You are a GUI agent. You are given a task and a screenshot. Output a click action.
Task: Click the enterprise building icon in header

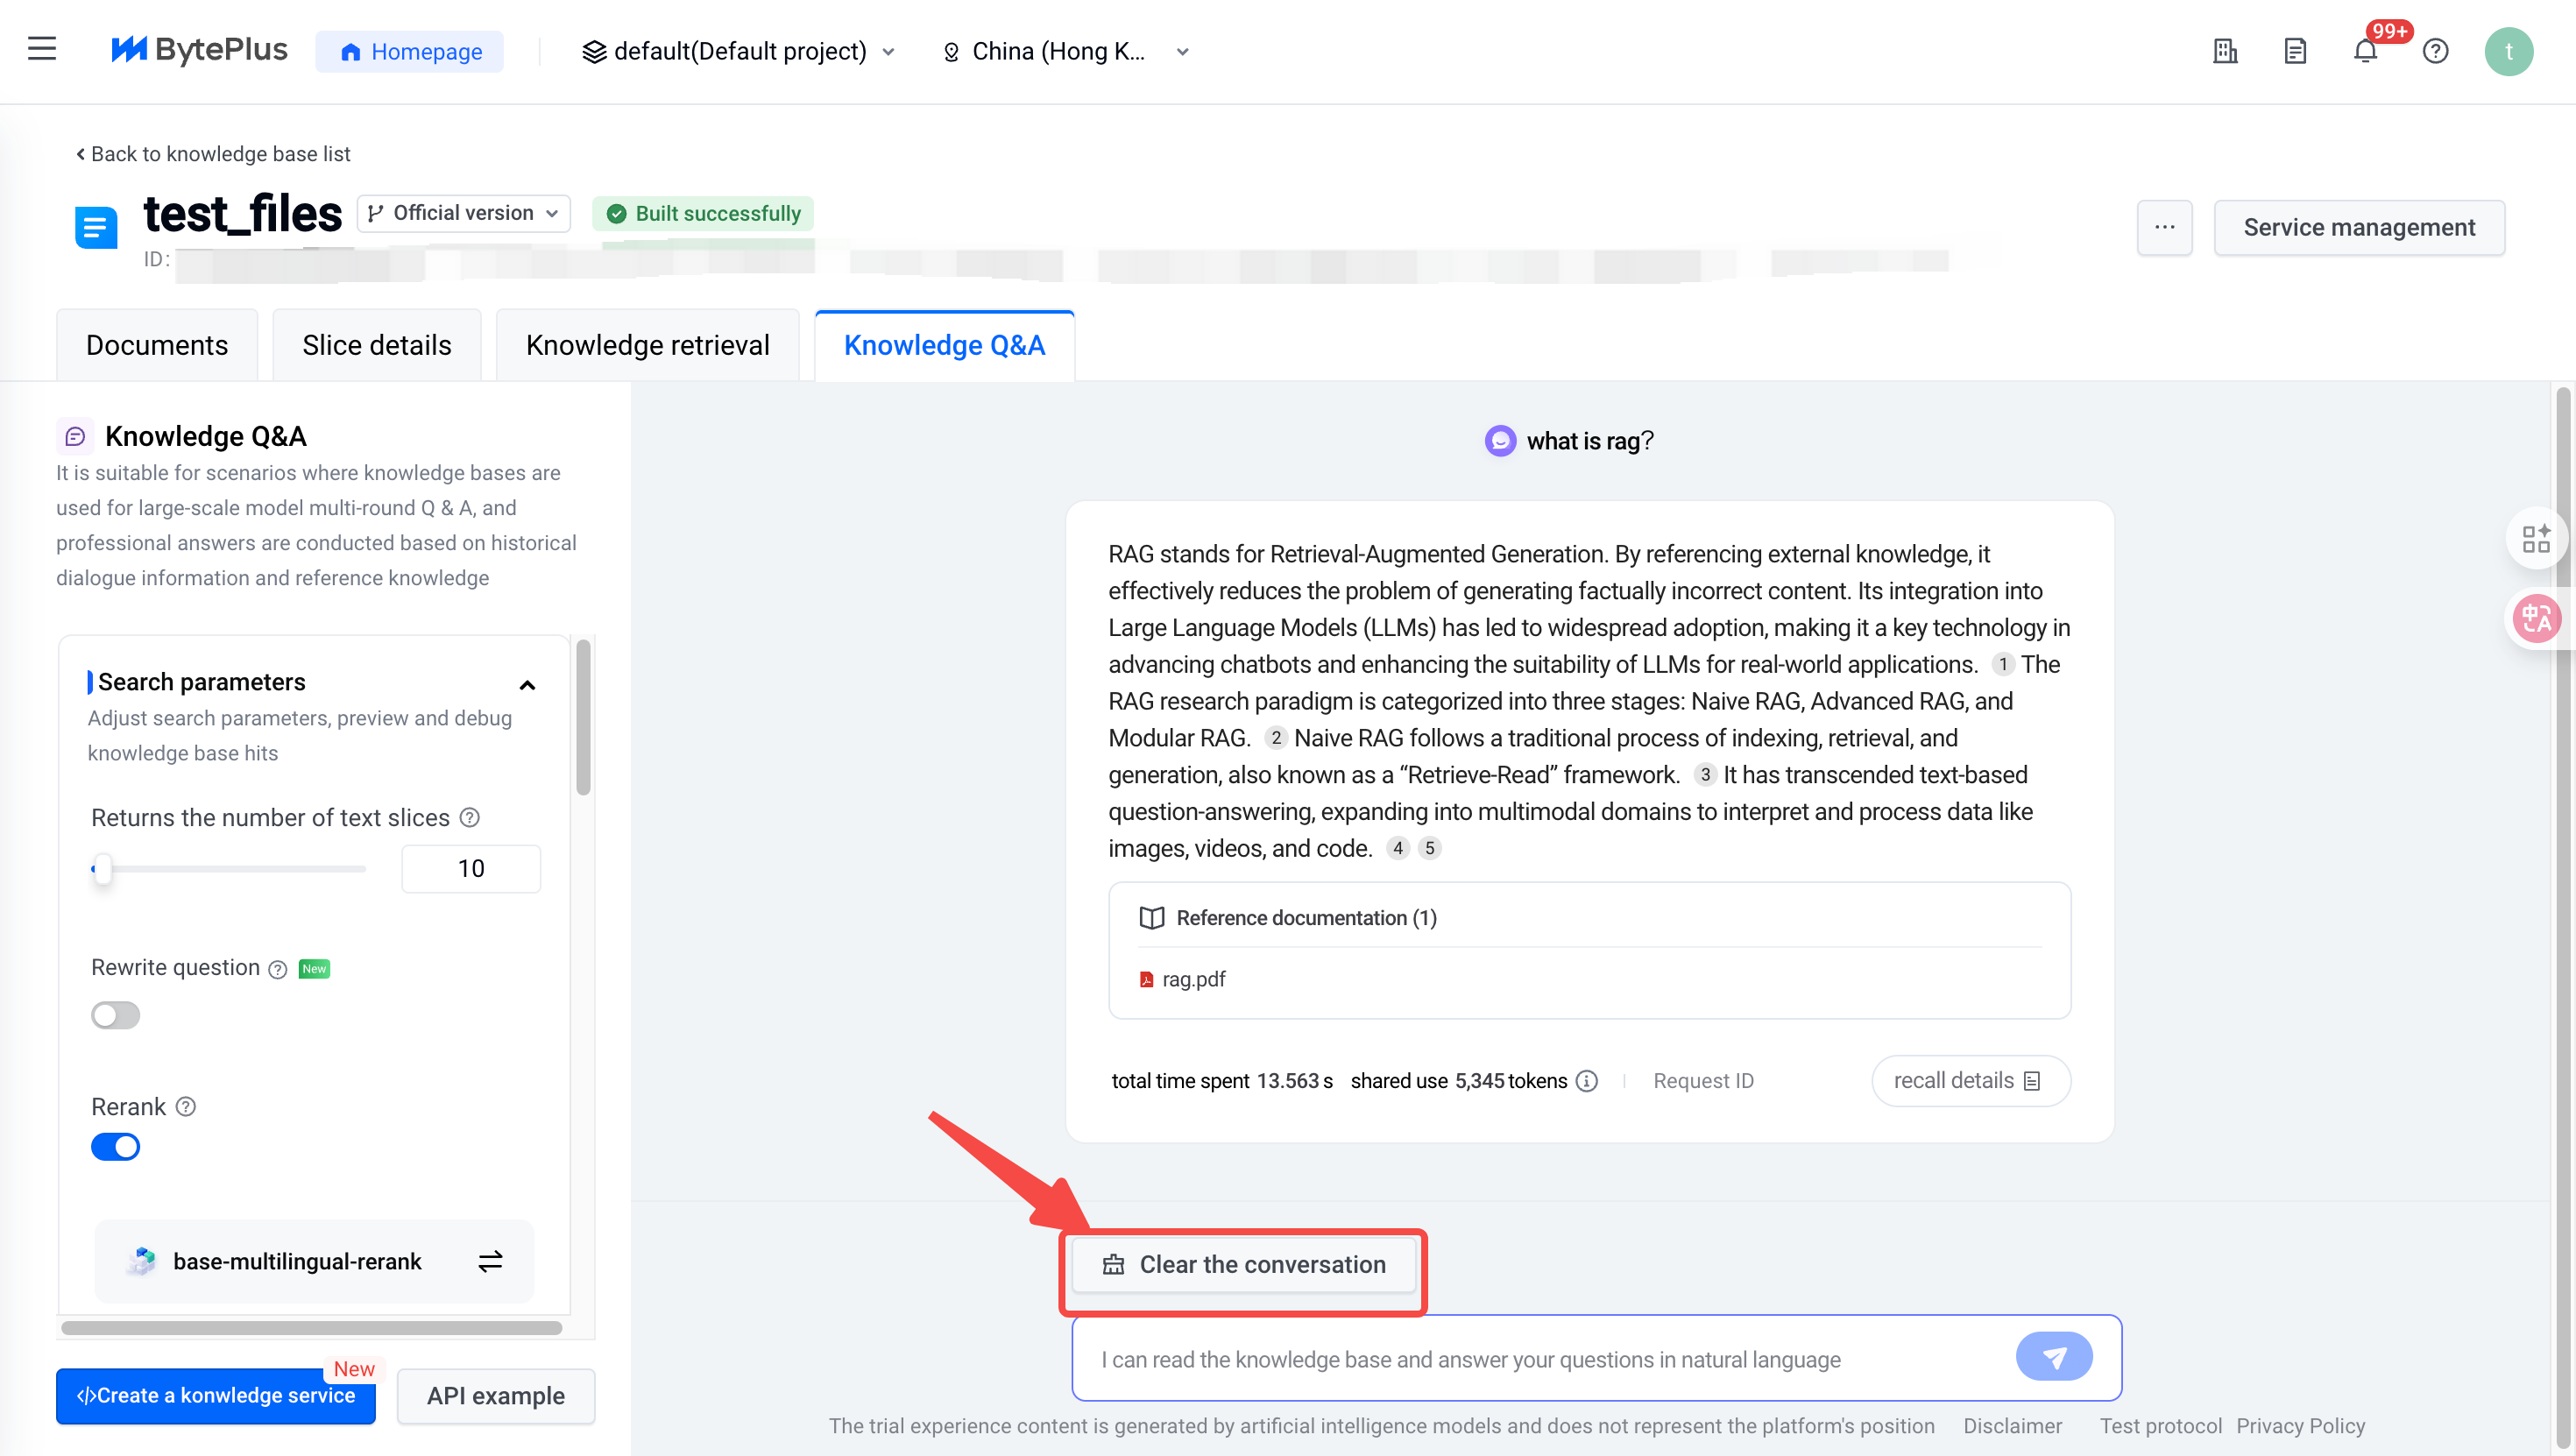pyautogui.click(x=2225, y=51)
